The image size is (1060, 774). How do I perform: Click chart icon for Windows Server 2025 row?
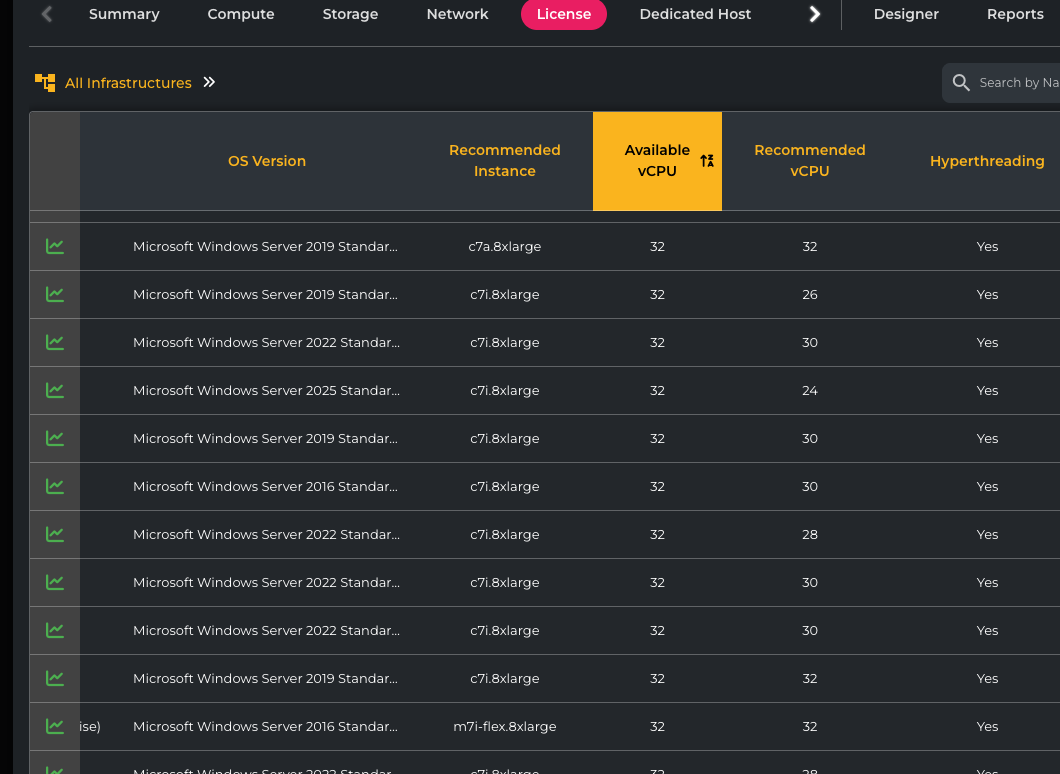click(x=55, y=390)
